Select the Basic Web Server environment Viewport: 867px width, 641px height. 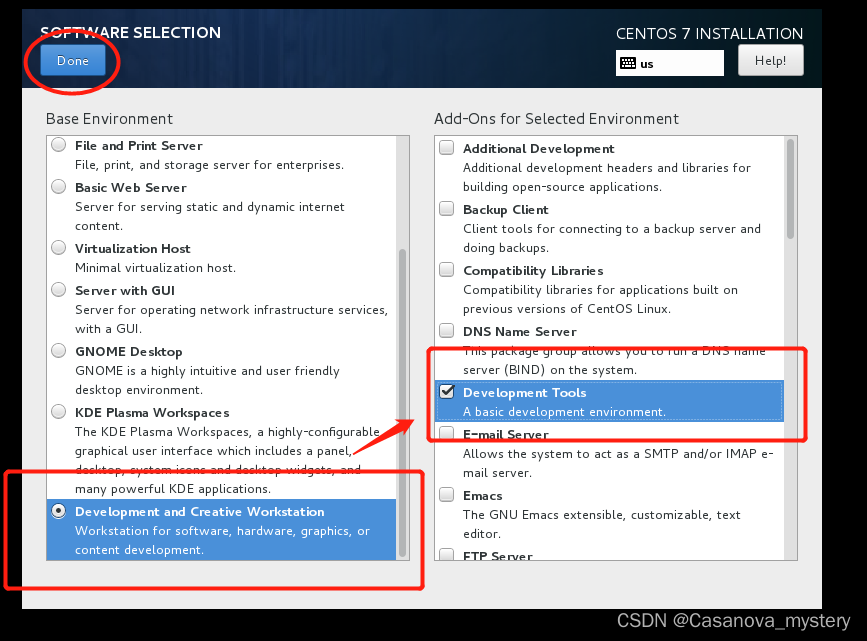click(58, 185)
